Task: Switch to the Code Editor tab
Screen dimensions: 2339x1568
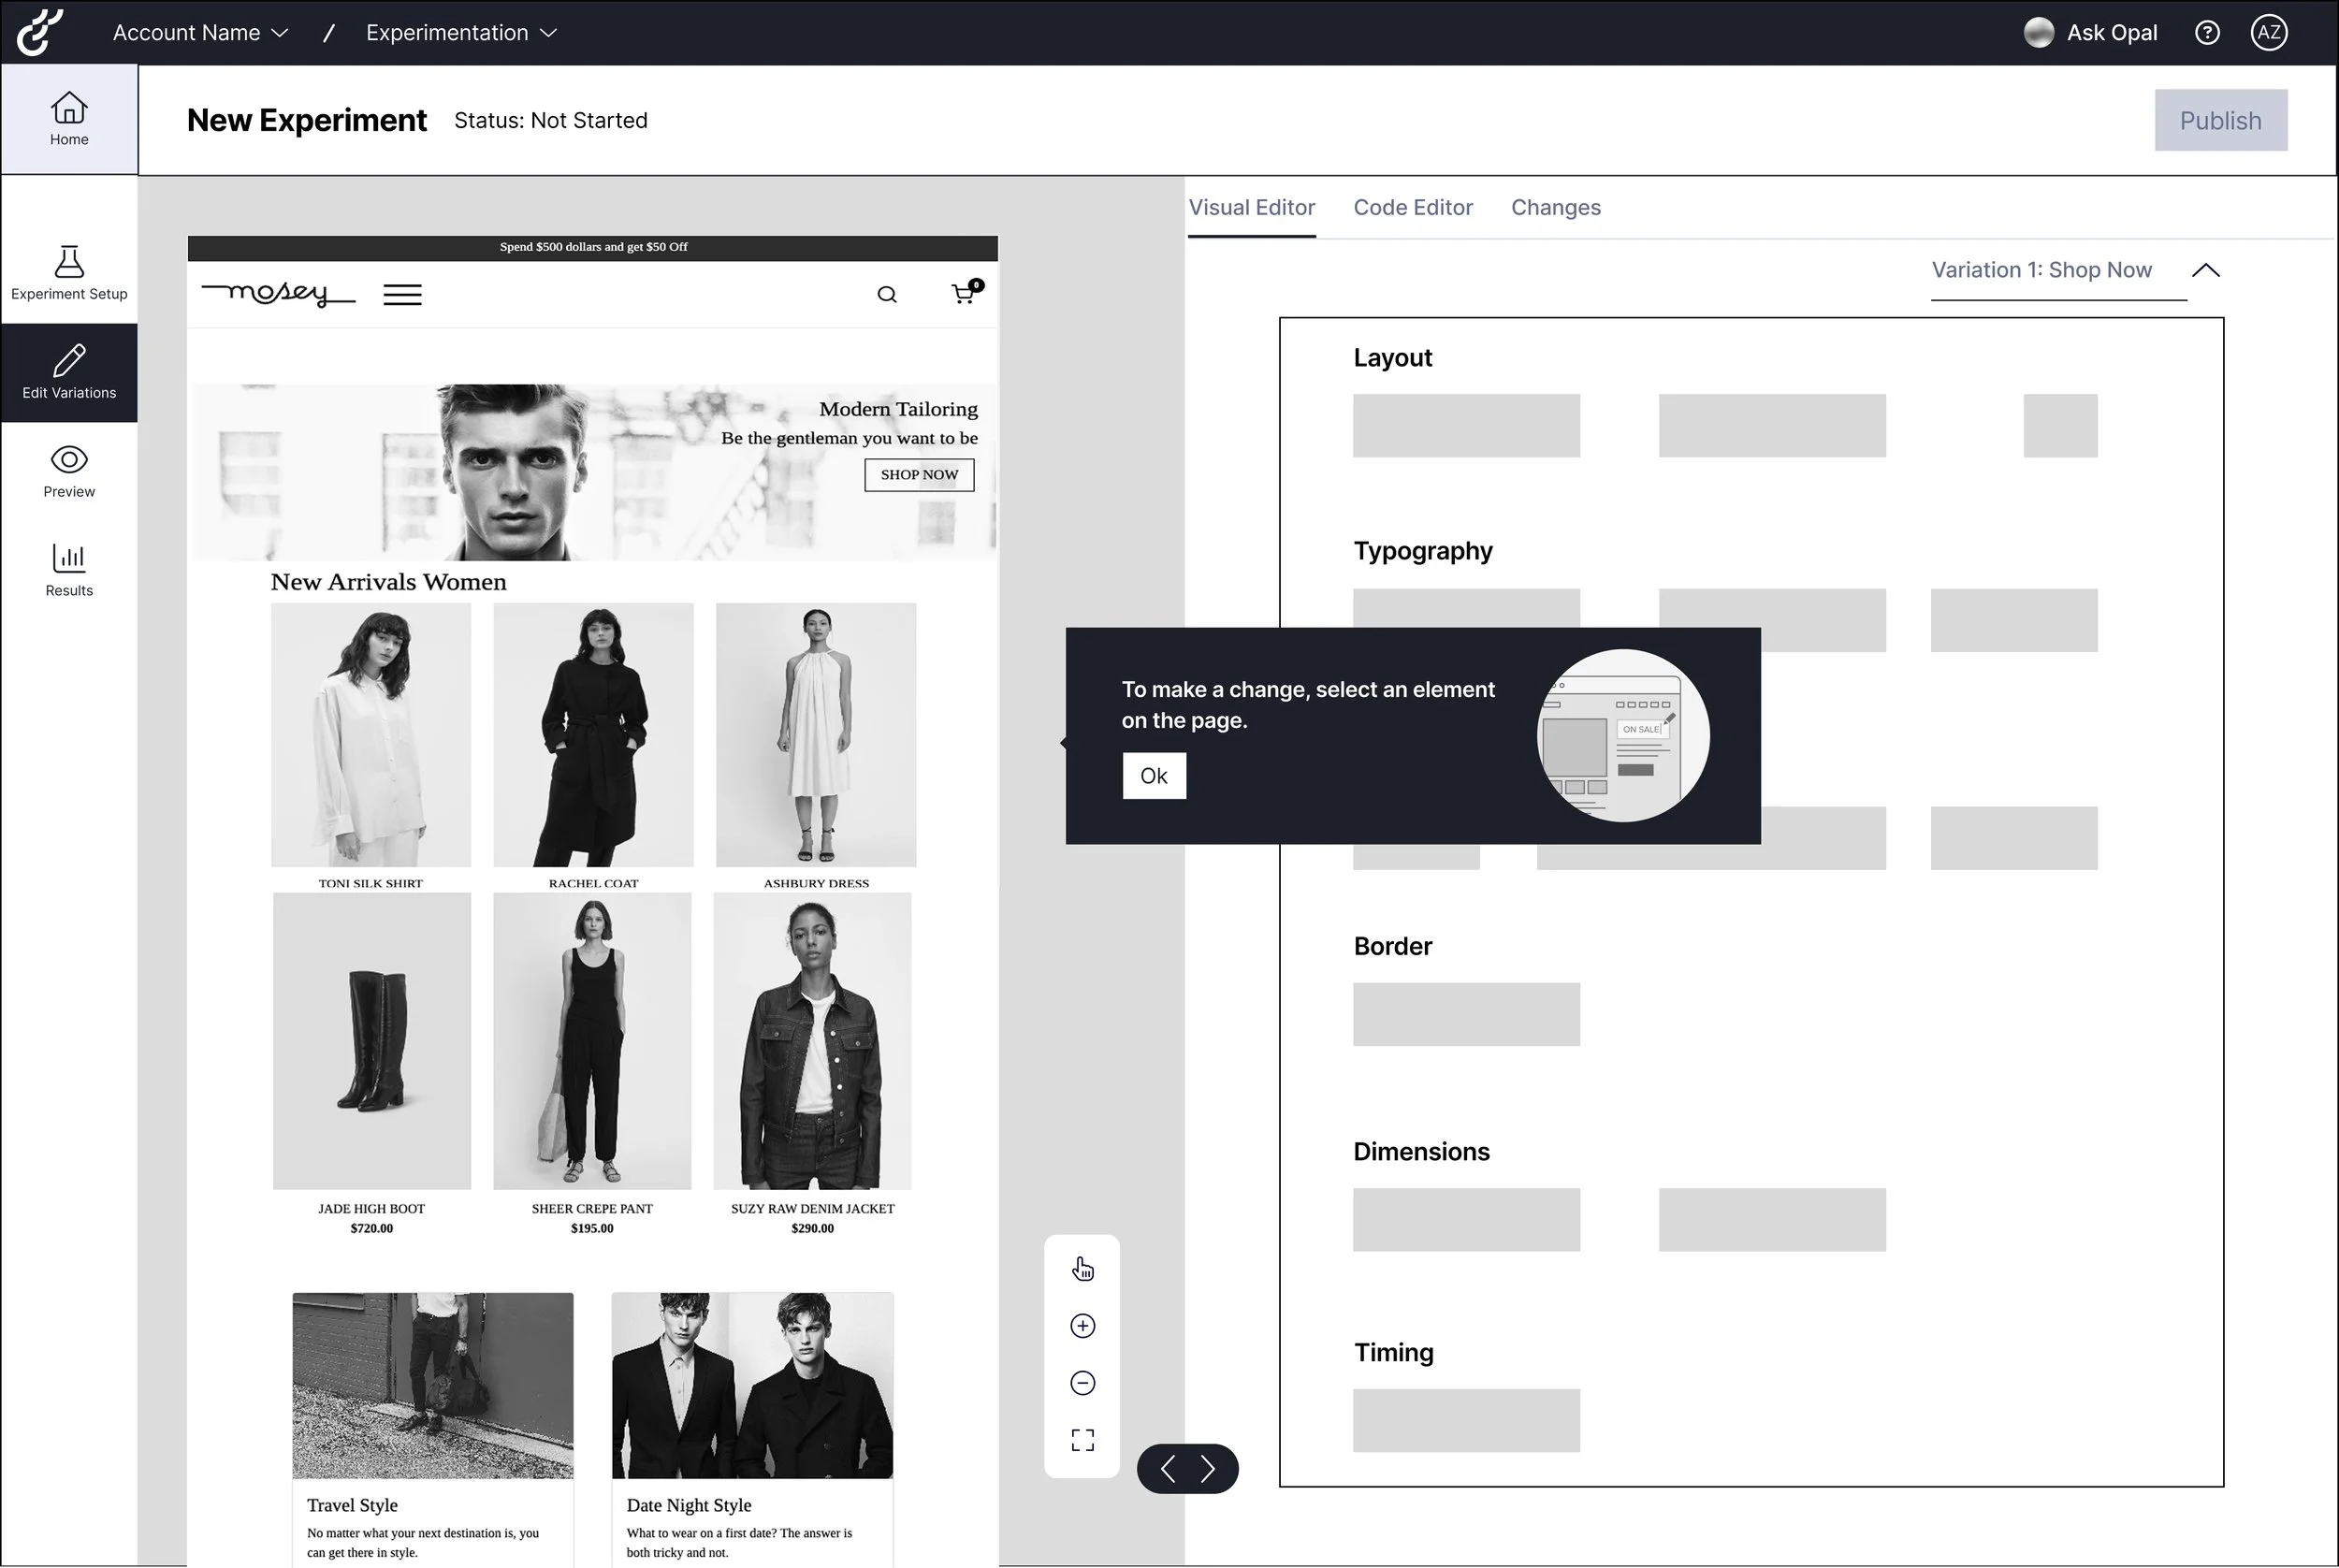Action: [x=1412, y=208]
